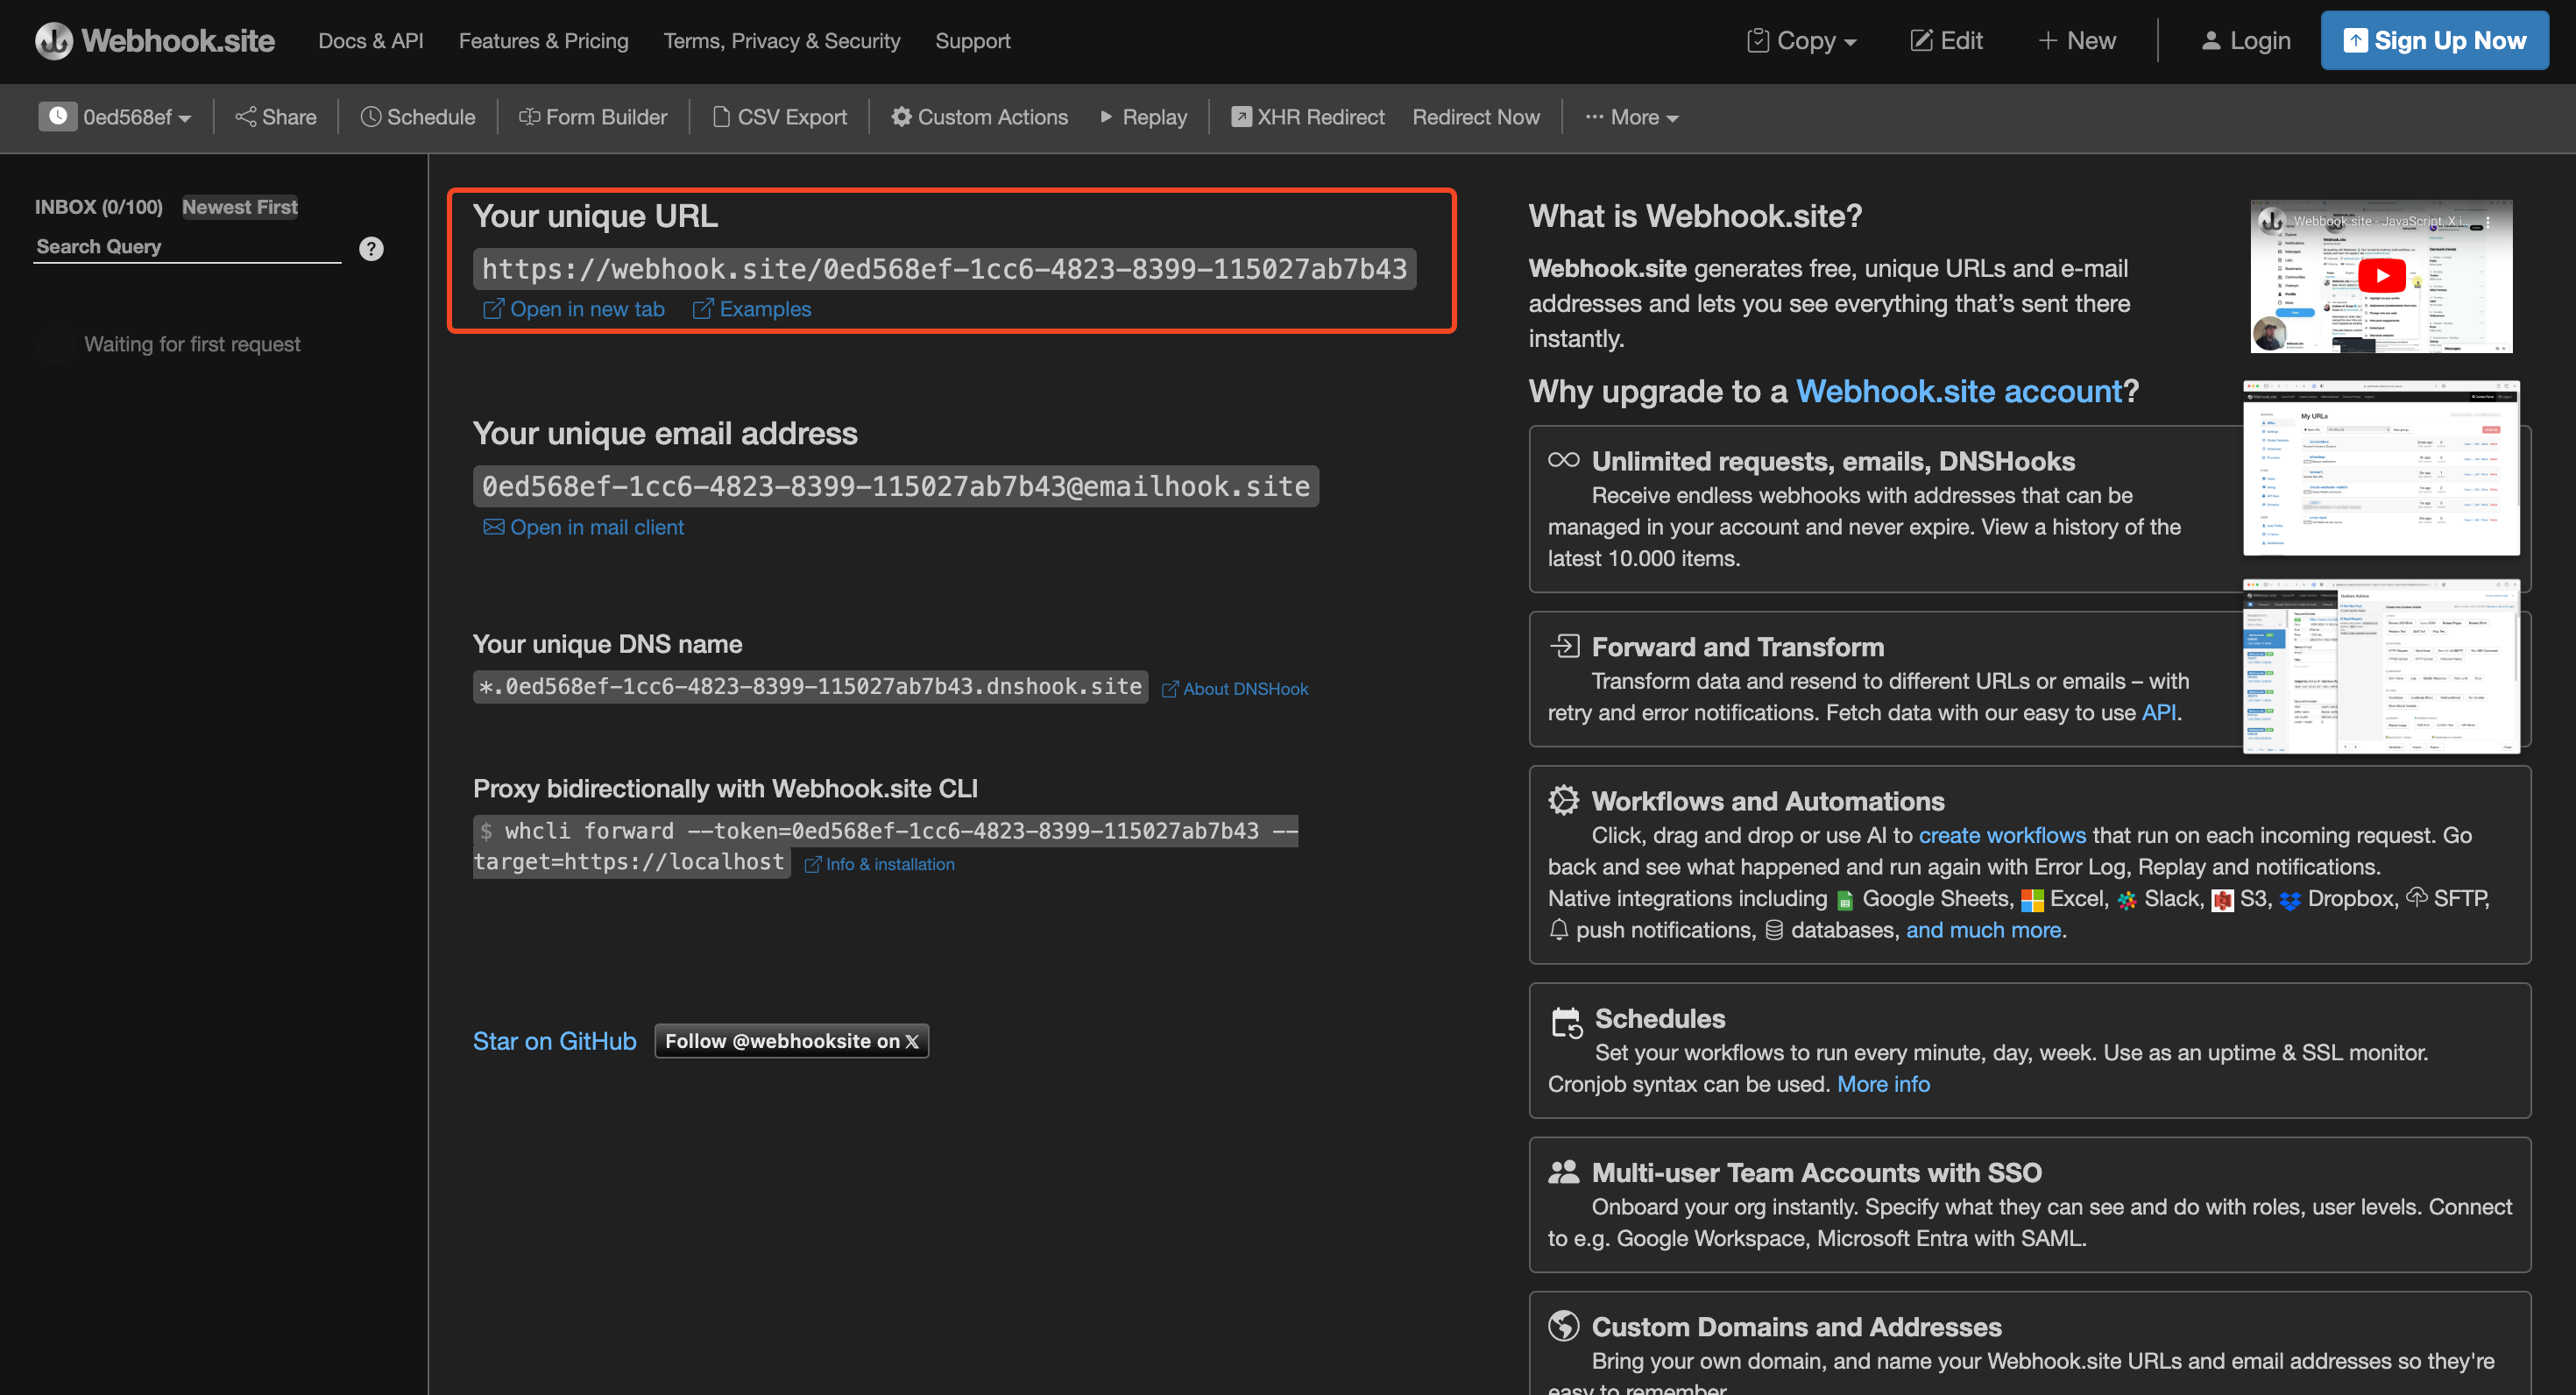2576x1395 pixels.
Task: Click the Webhook.site logo icon
Action: tap(54, 41)
